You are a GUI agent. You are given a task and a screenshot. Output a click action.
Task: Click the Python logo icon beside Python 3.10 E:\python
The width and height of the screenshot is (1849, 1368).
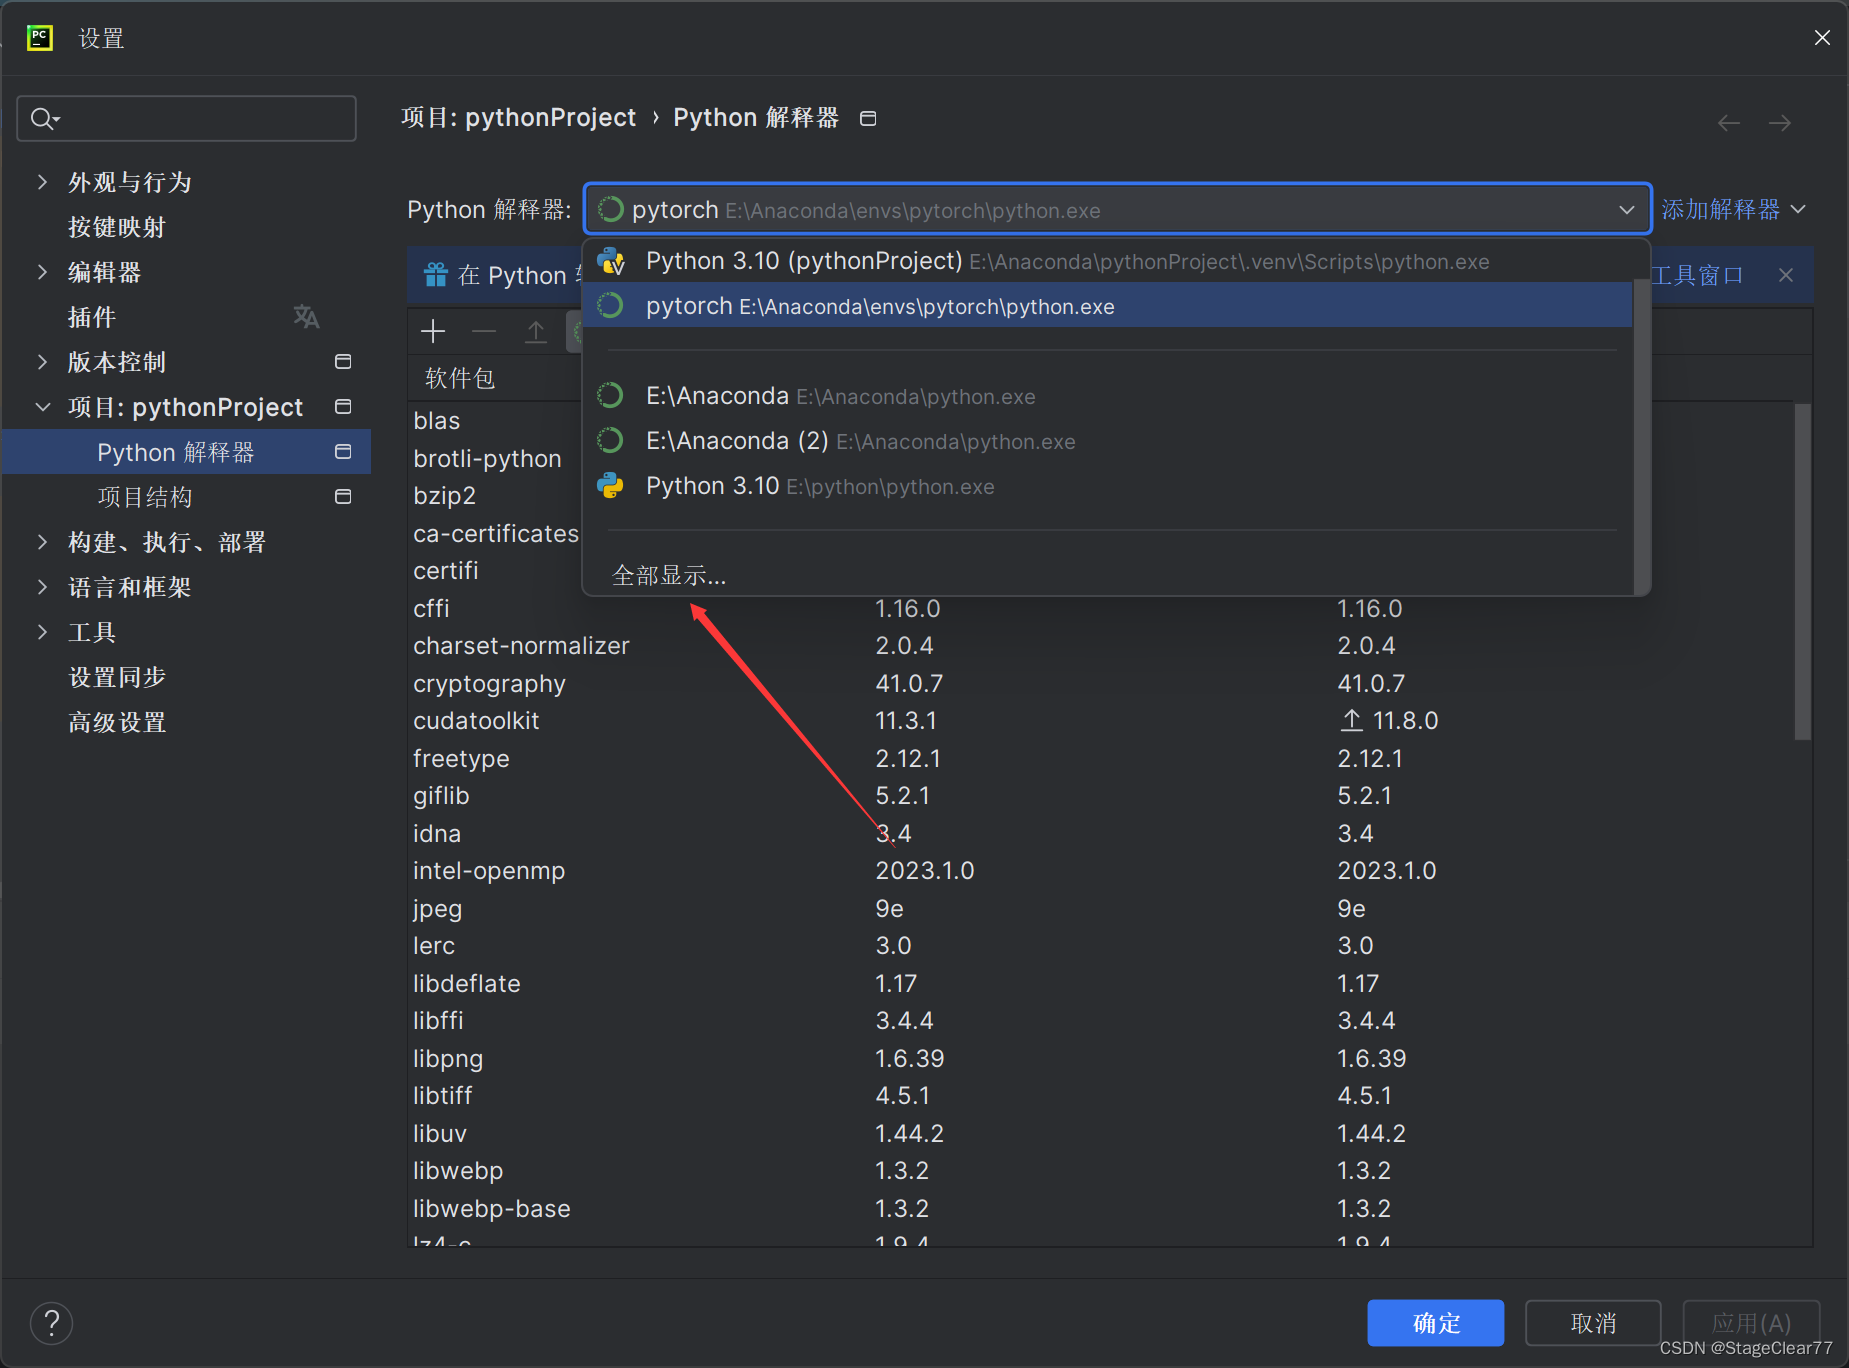click(x=610, y=486)
